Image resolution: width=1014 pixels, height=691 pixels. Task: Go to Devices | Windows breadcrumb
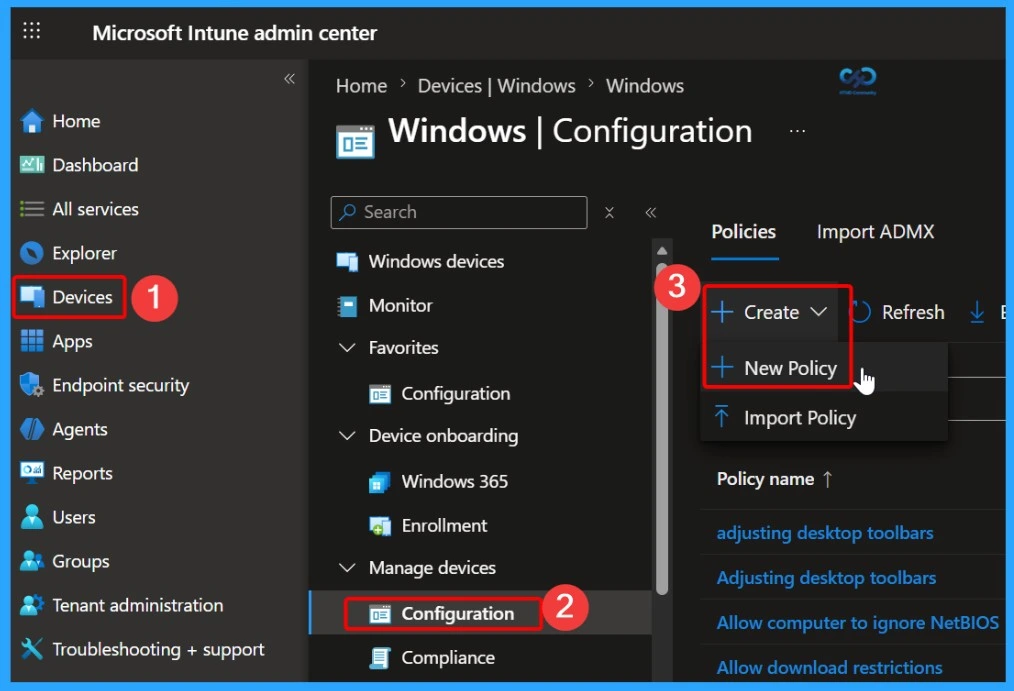496,85
